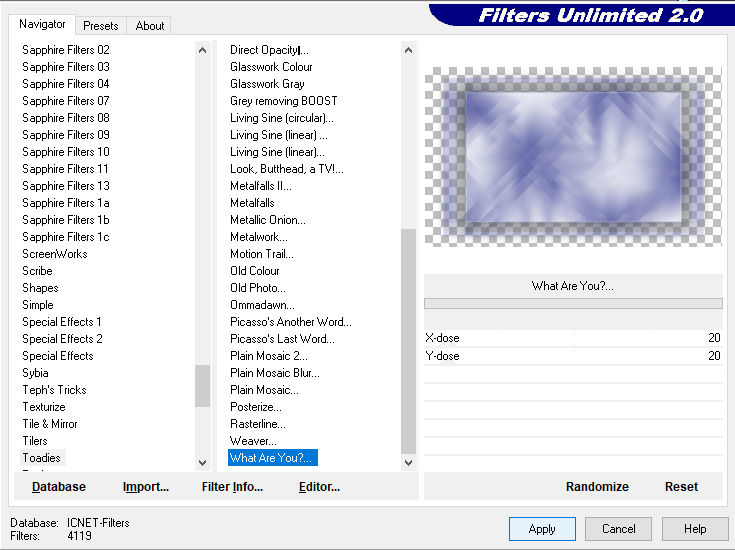
Task: Select the Posterize filter
Action: (x=255, y=407)
